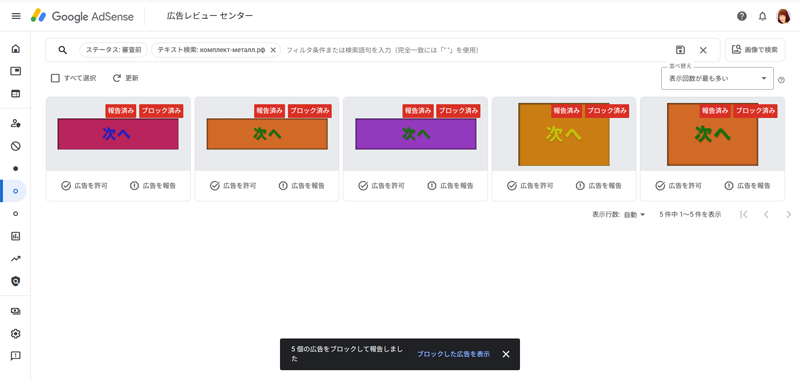Tick the すべて選択 checkbox

[55, 78]
